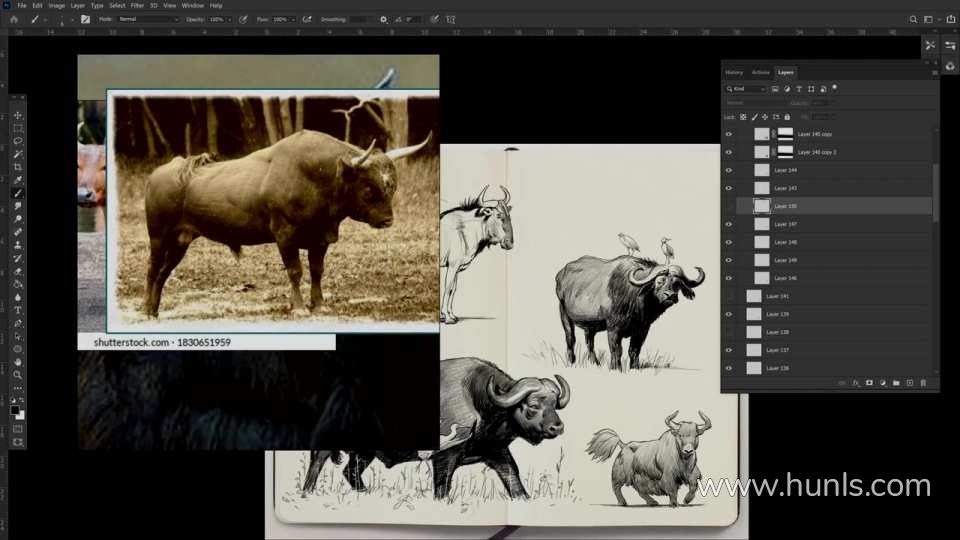Screen dimensions: 960x540
Task: Toggle visibility of Layer 147
Action: (x=728, y=224)
